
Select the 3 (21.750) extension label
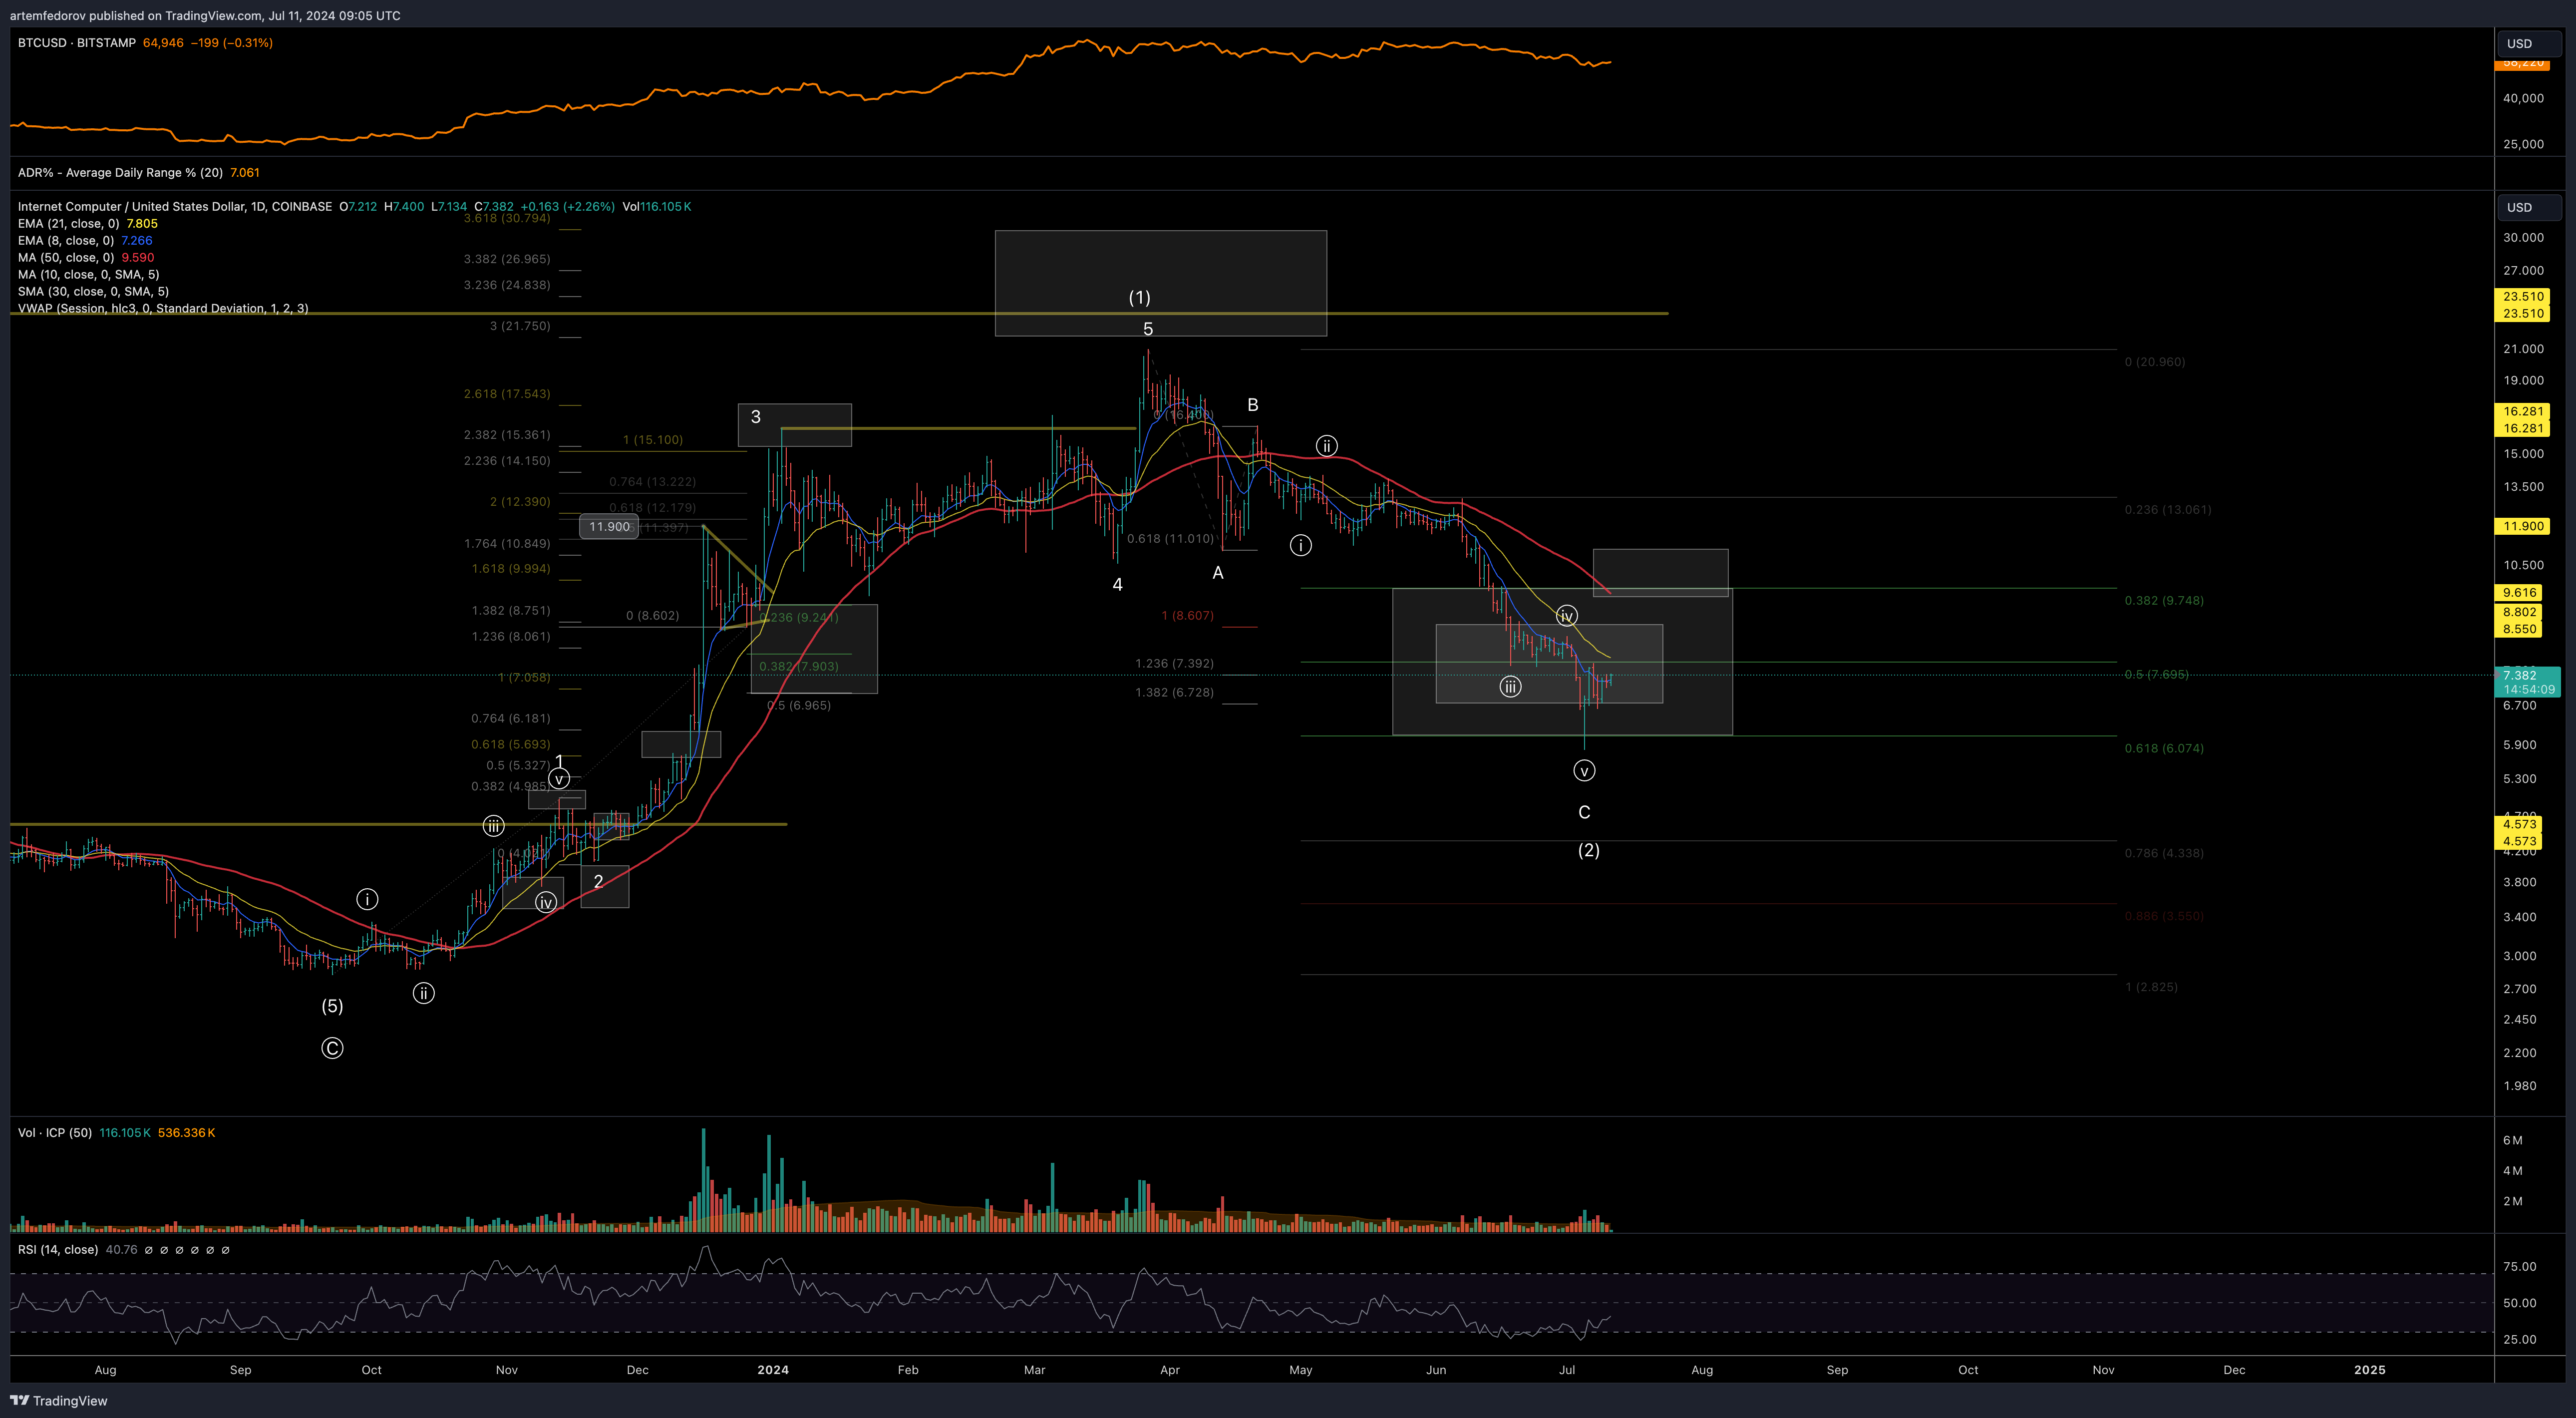point(520,326)
